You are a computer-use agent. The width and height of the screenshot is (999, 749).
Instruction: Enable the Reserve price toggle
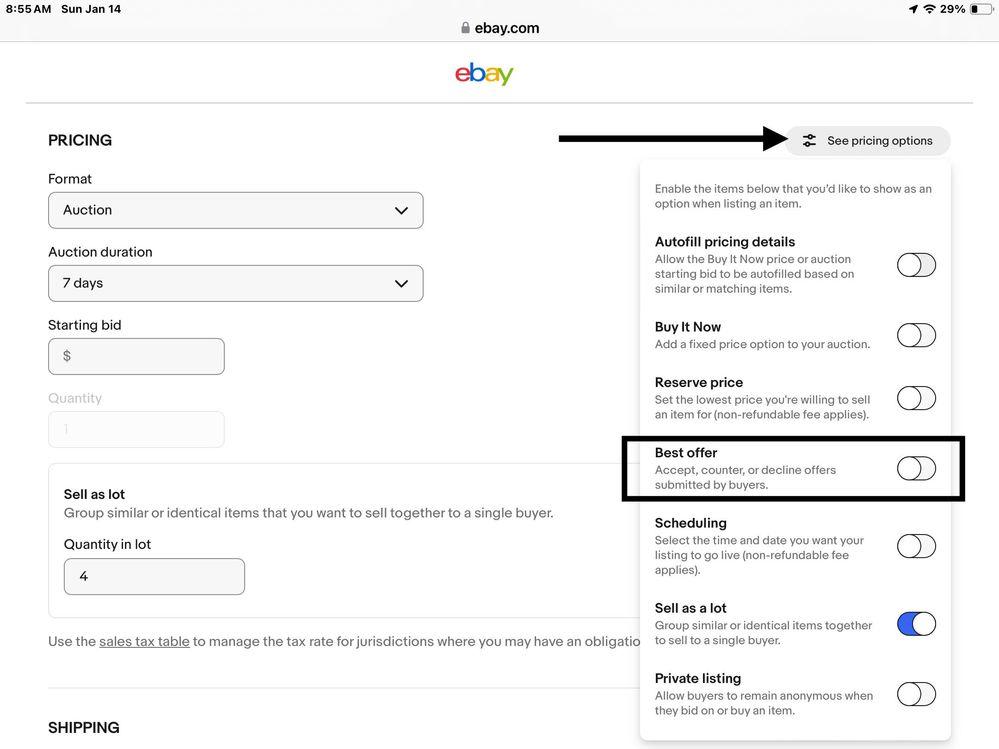click(916, 398)
